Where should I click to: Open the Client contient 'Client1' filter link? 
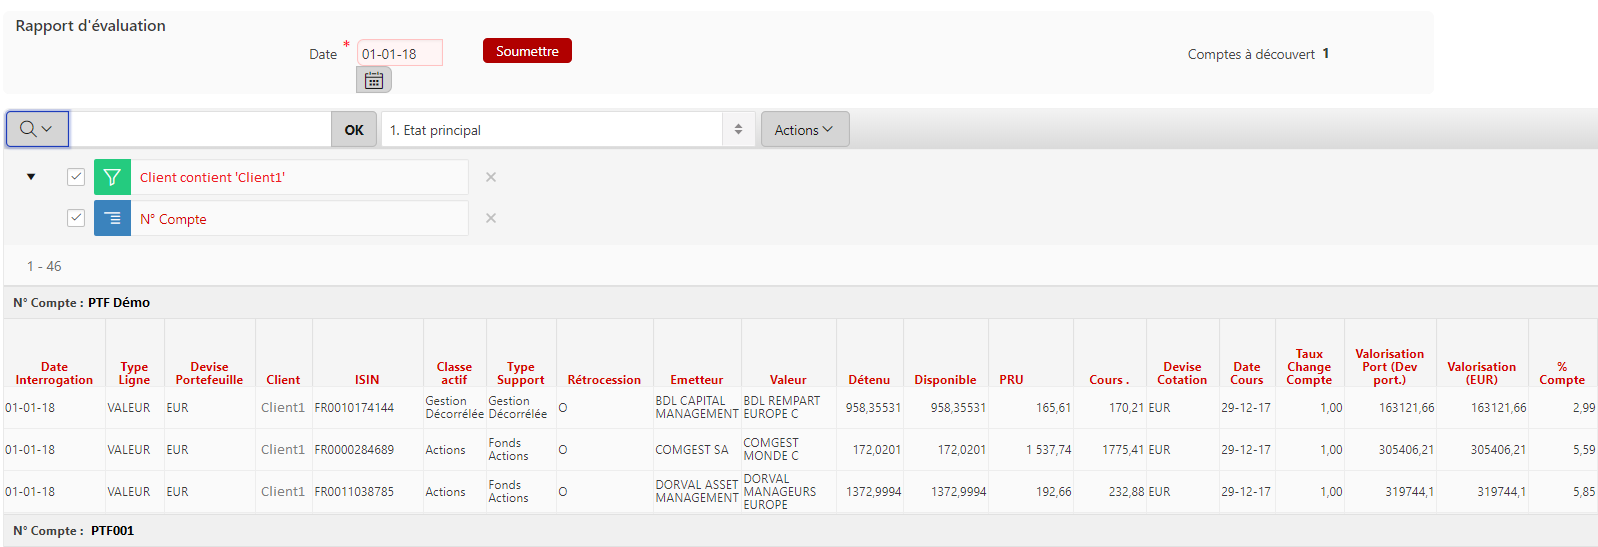click(x=212, y=178)
